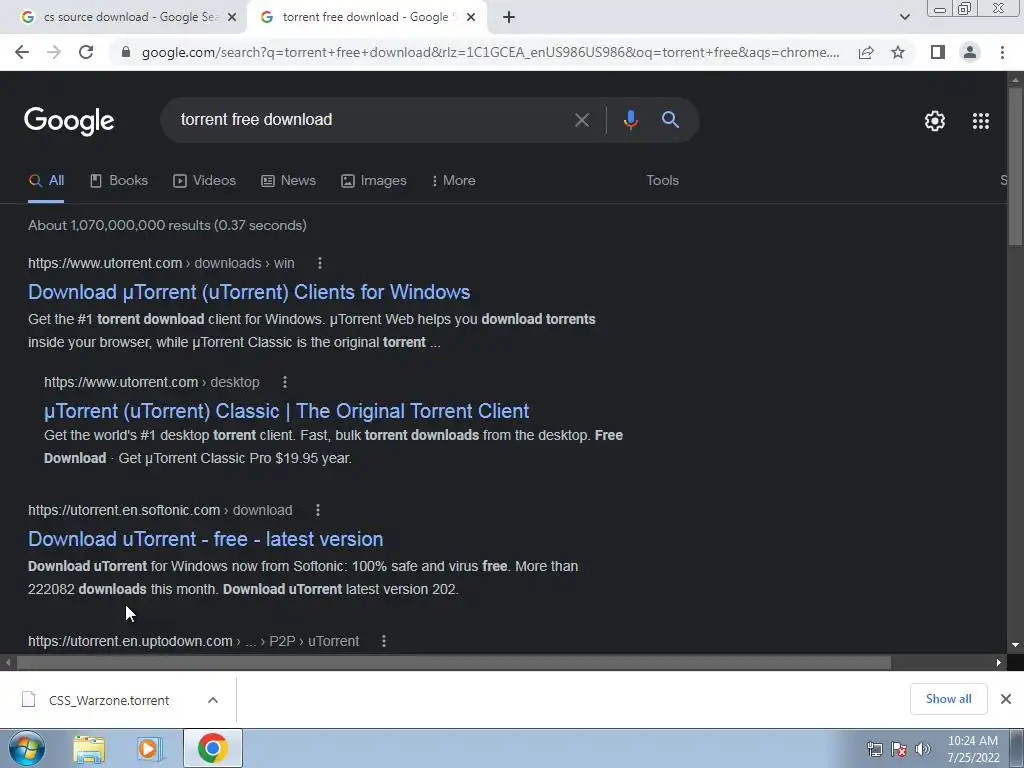Open the search Tools option
This screenshot has width=1024, height=768.
click(x=662, y=181)
